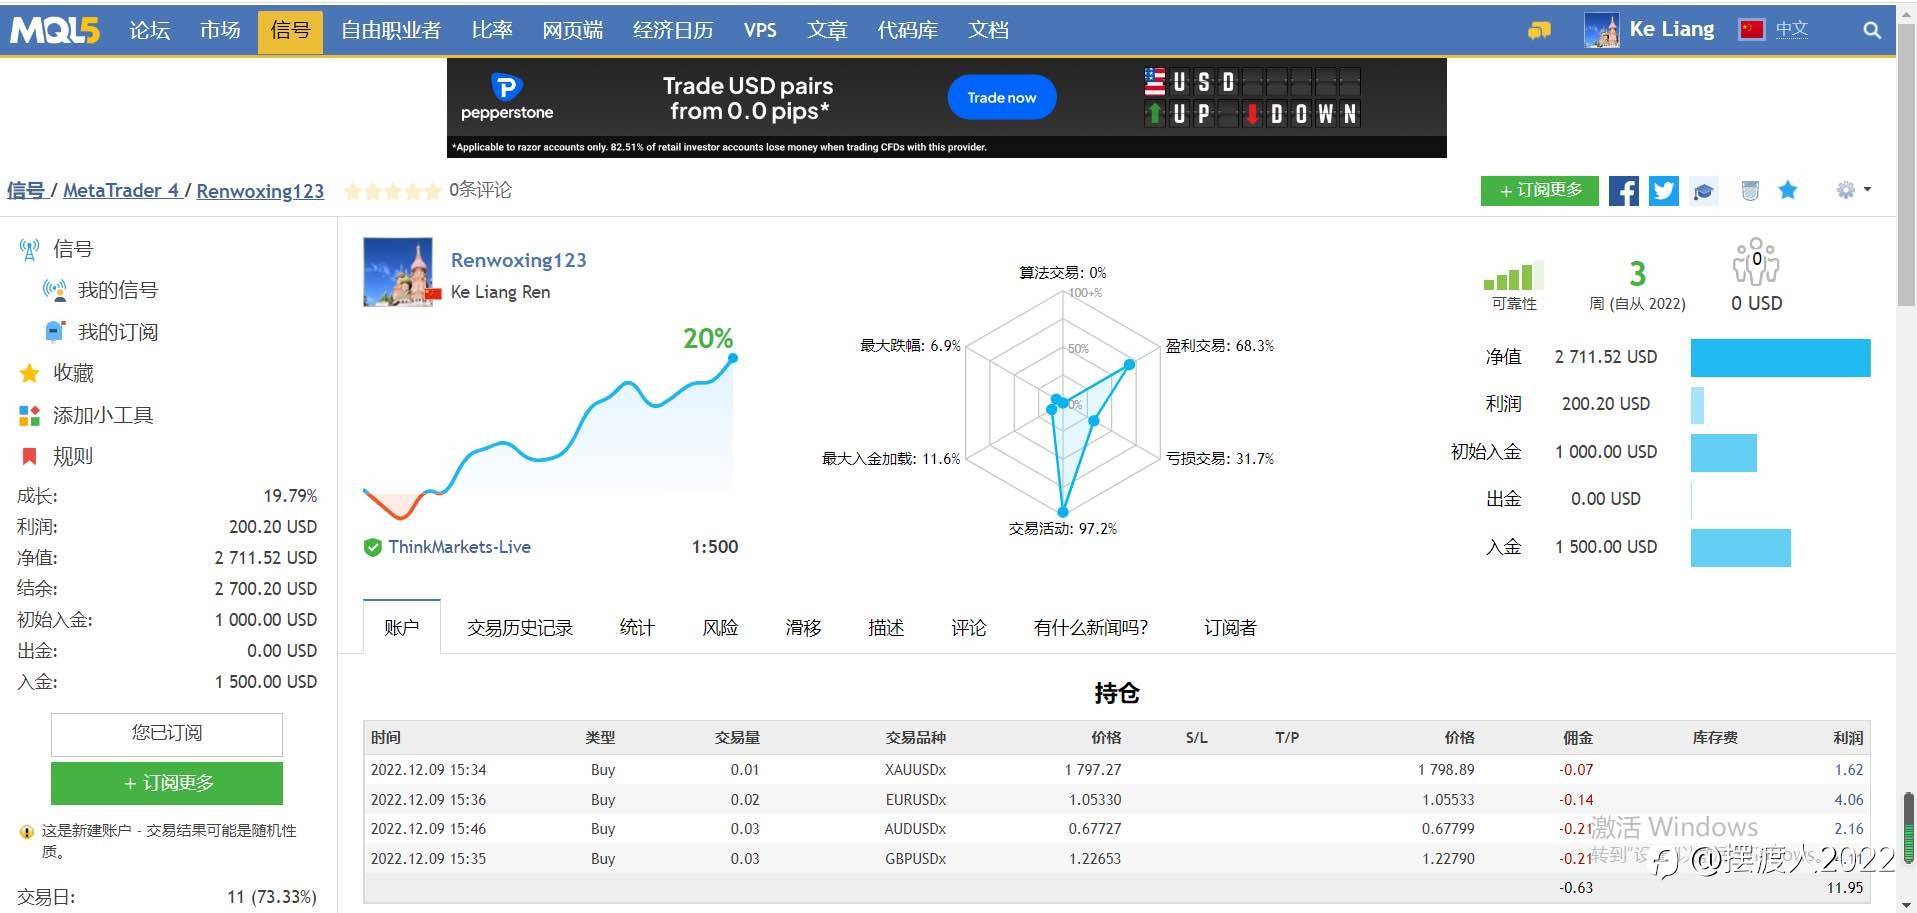Add signal to favorites with blue star
Screen dimensions: 1917x913
pyautogui.click(x=1788, y=190)
